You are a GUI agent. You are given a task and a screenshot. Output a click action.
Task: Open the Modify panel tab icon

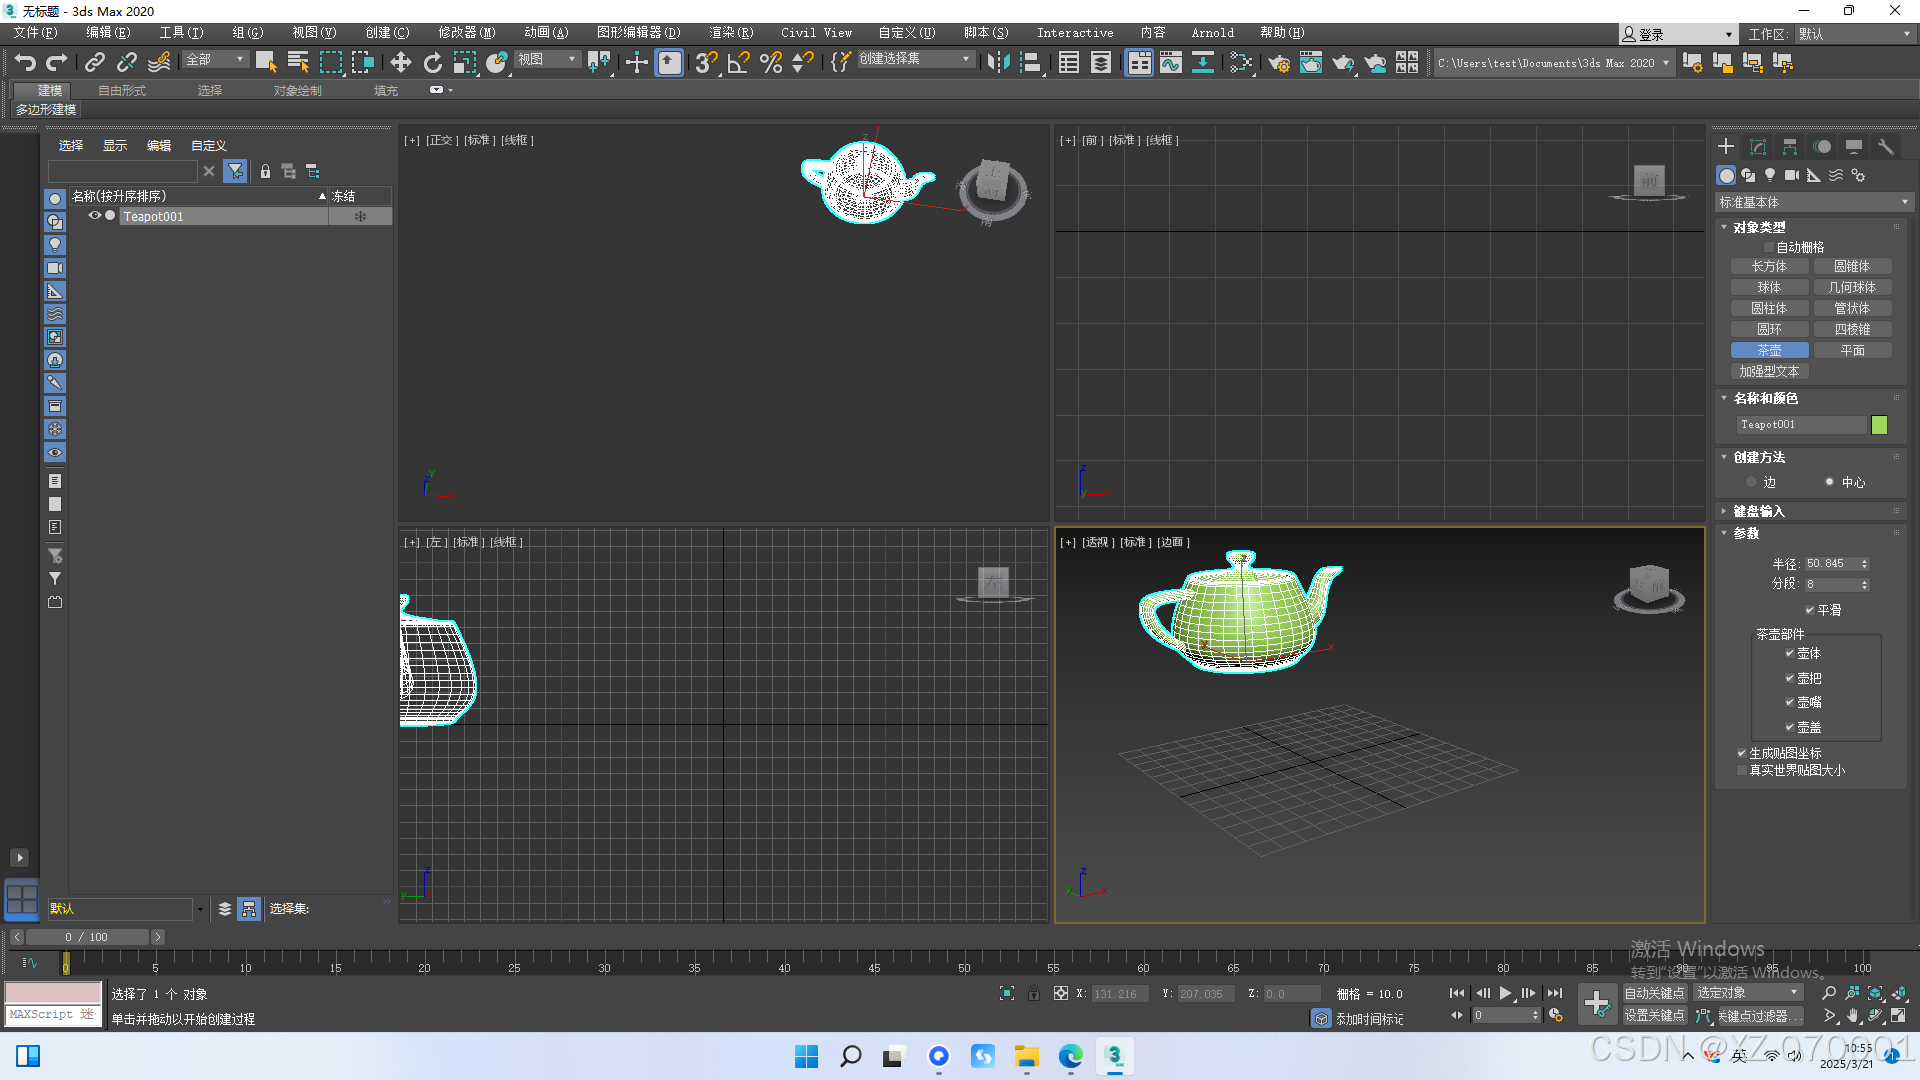[1758, 147]
